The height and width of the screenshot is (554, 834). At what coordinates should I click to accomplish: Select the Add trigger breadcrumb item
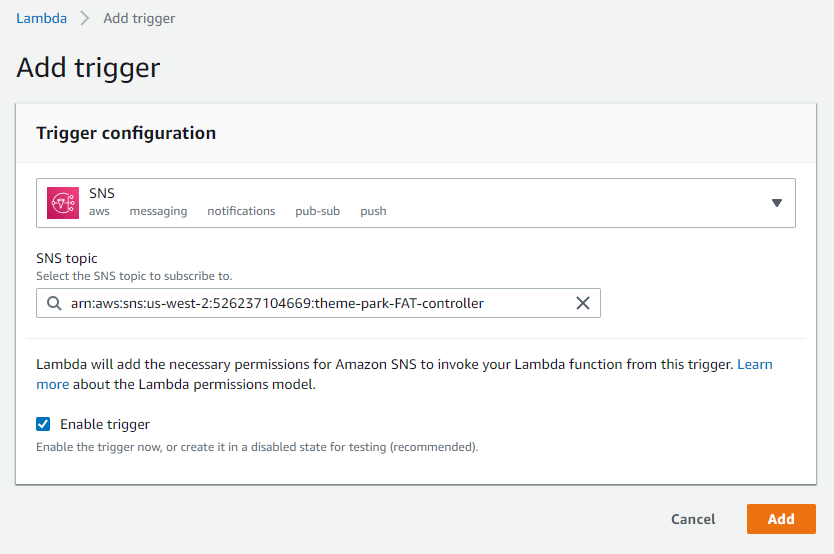pyautogui.click(x=139, y=19)
